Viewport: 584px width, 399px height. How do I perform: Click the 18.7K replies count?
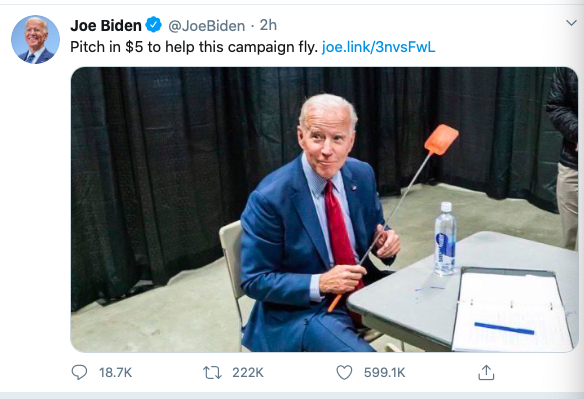tap(115, 373)
